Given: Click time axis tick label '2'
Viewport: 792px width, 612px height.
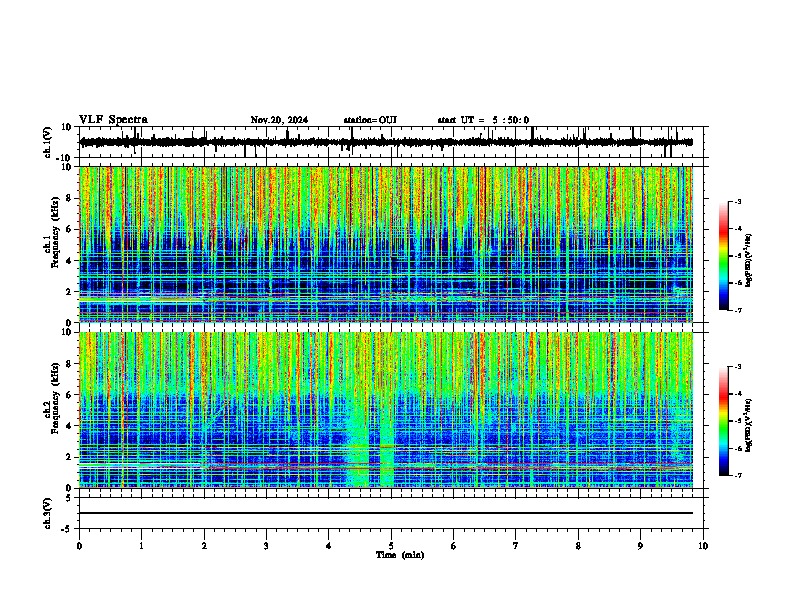Looking at the screenshot, I should coord(204,546).
